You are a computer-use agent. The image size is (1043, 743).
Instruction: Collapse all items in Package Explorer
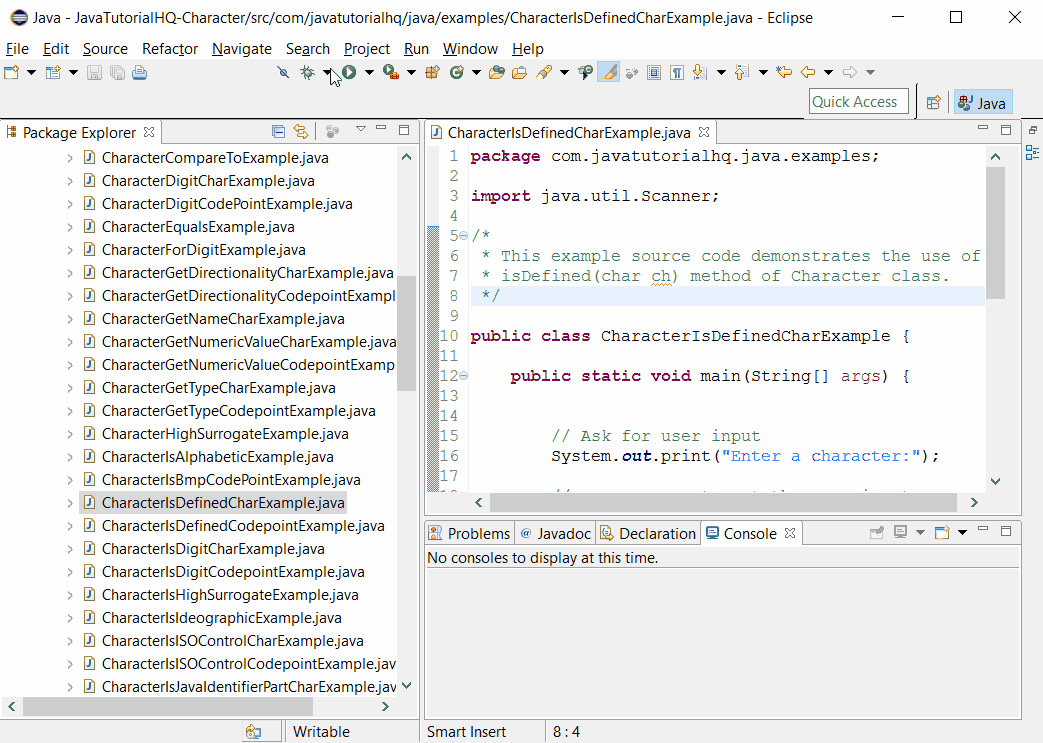pyautogui.click(x=279, y=132)
